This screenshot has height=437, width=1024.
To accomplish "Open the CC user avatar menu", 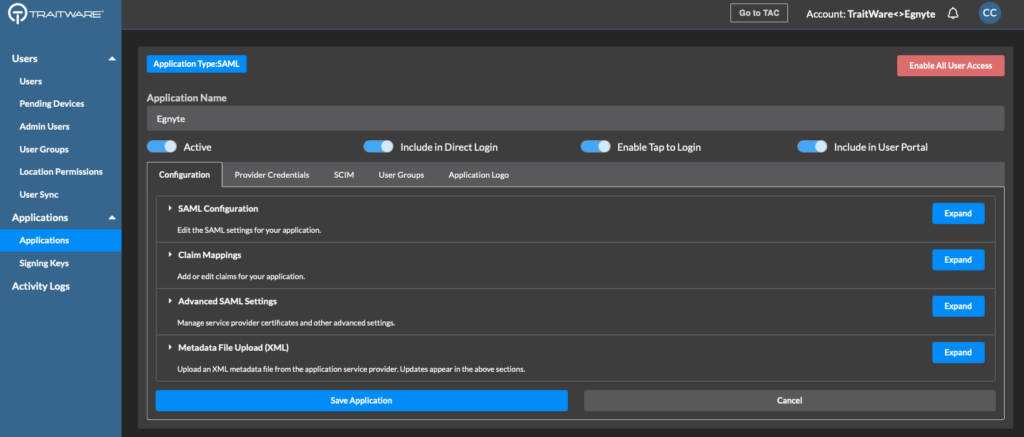I will (x=989, y=13).
